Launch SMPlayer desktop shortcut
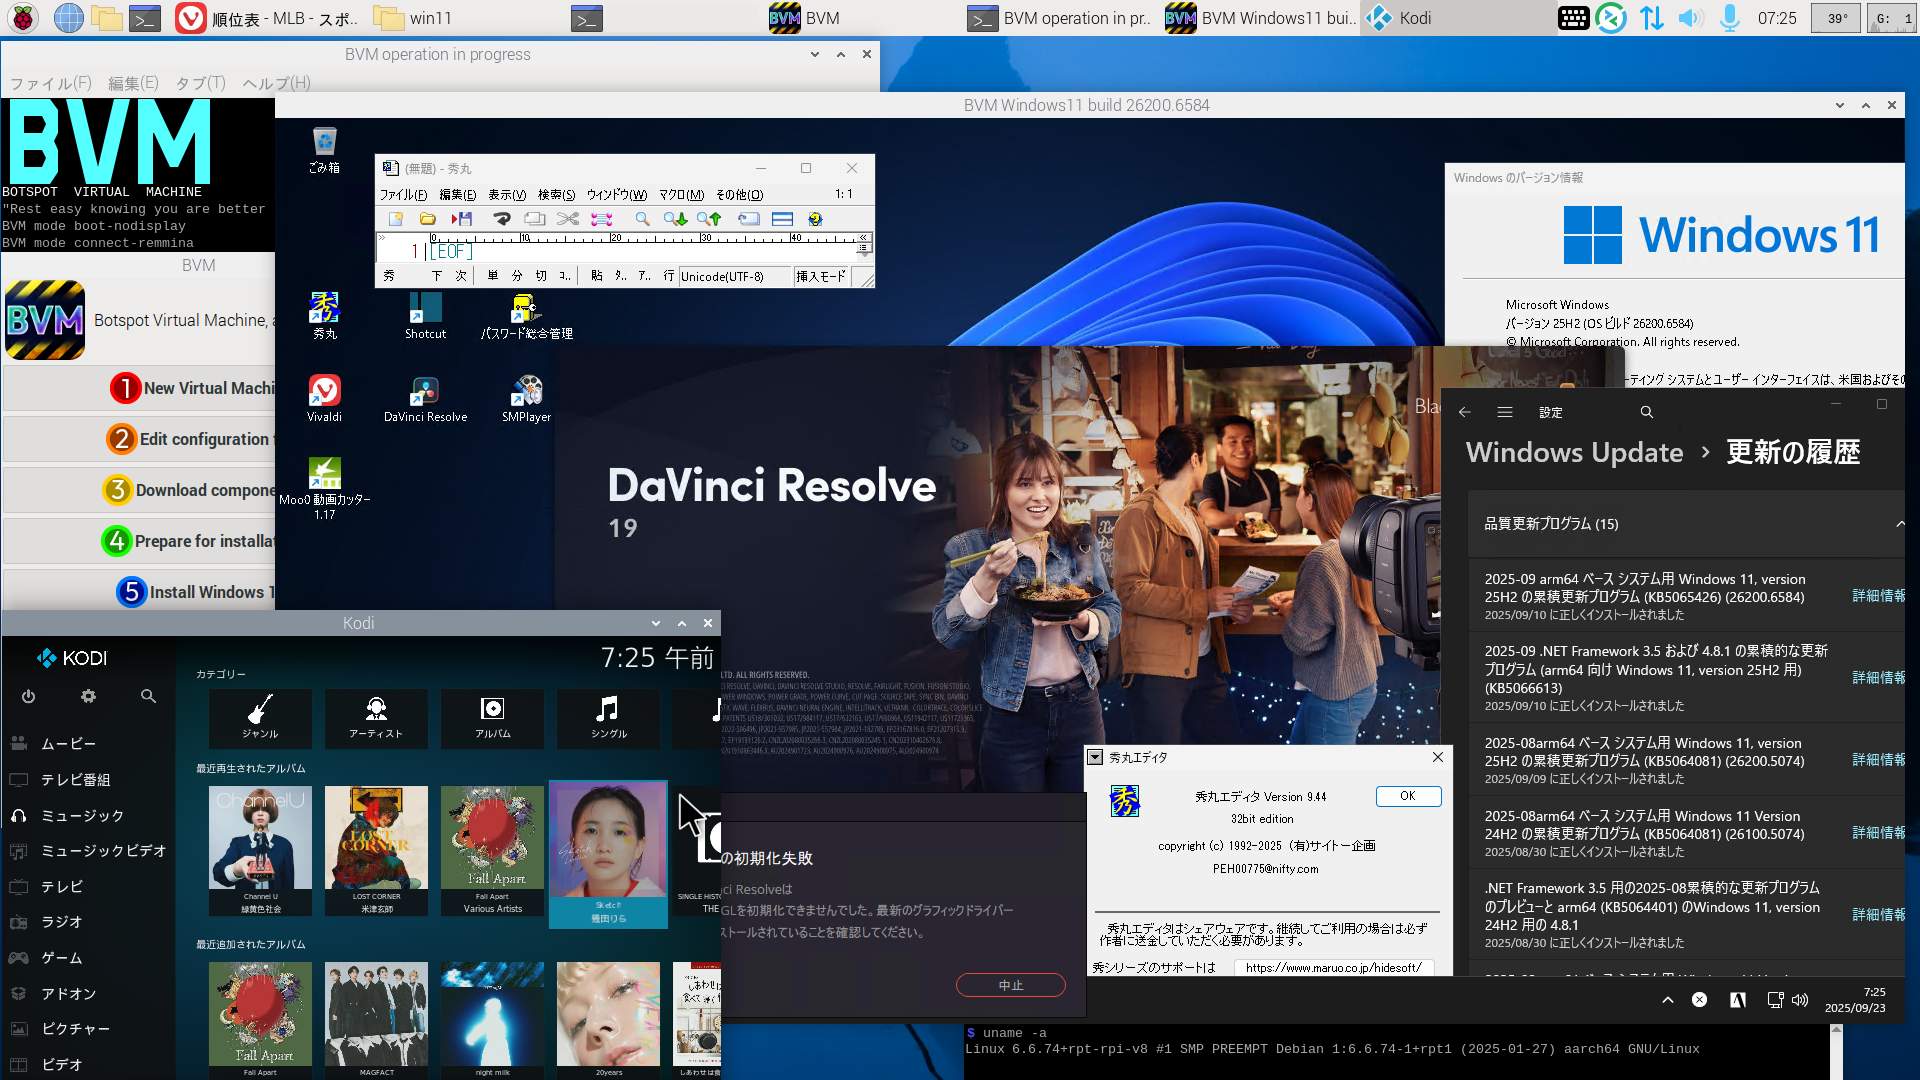 tap(526, 399)
